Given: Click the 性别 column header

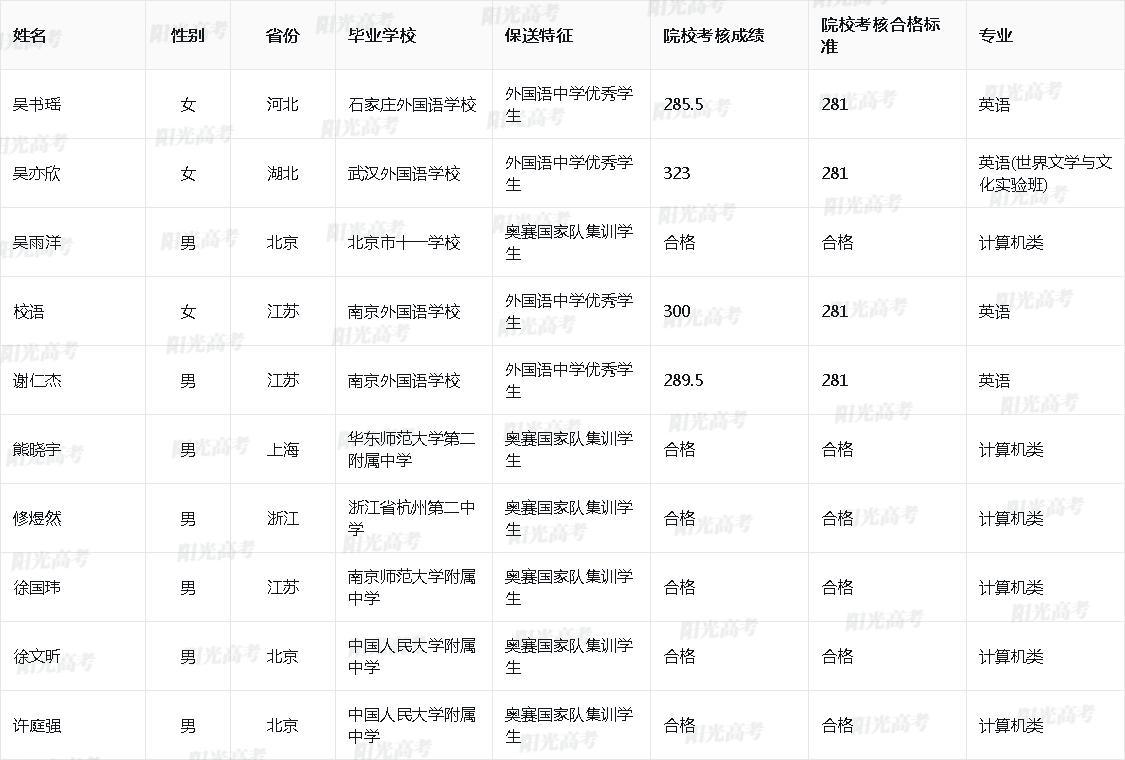Looking at the screenshot, I should 188,35.
